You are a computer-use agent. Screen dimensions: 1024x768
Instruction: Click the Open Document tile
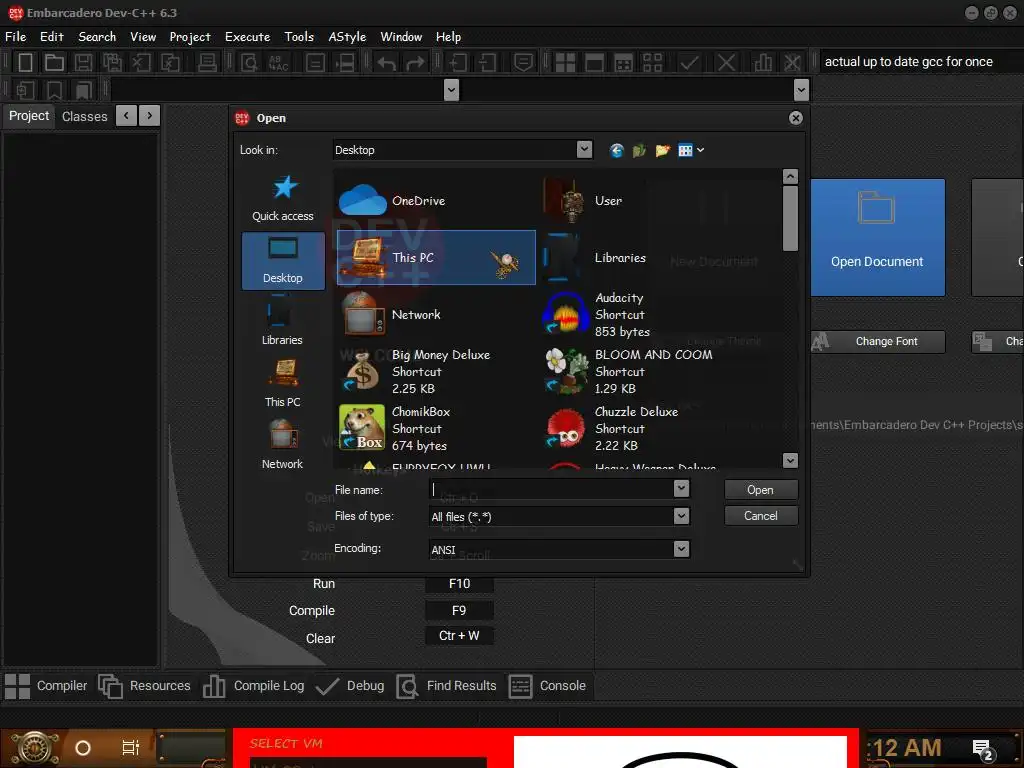pos(878,238)
